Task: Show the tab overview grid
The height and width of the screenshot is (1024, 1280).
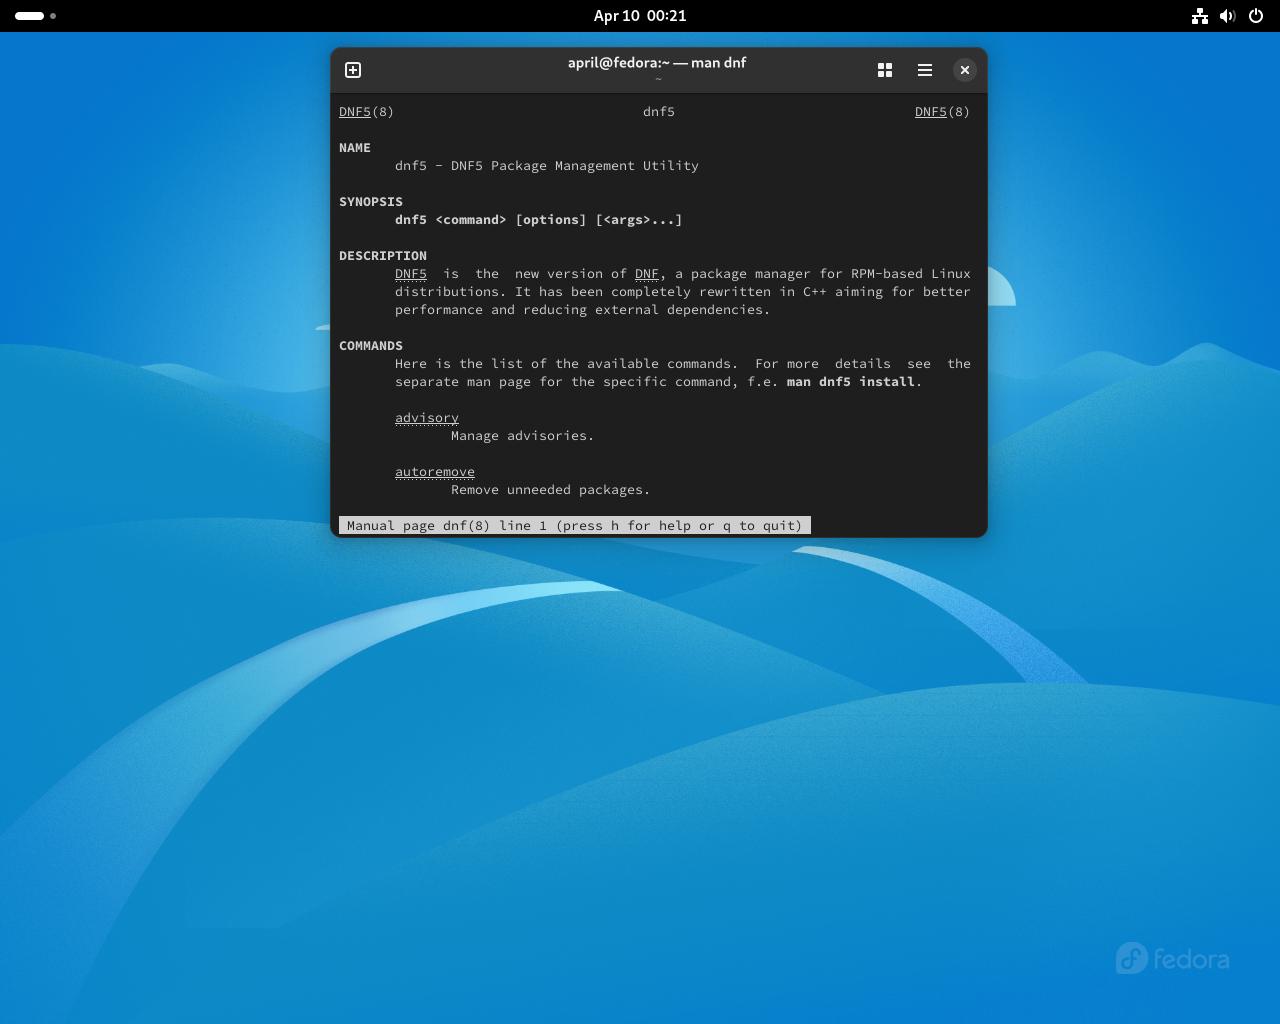Action: click(x=885, y=70)
